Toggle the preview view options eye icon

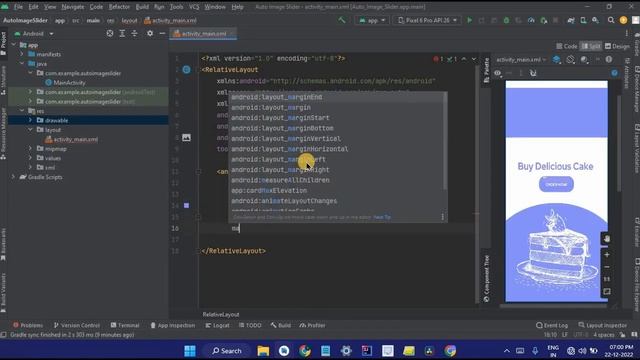point(498,73)
